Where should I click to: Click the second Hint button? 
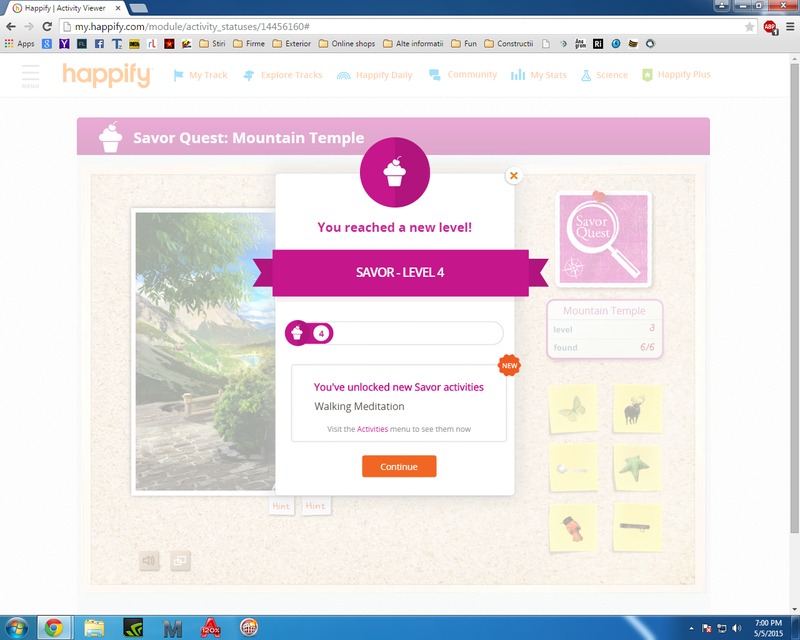pyautogui.click(x=316, y=505)
